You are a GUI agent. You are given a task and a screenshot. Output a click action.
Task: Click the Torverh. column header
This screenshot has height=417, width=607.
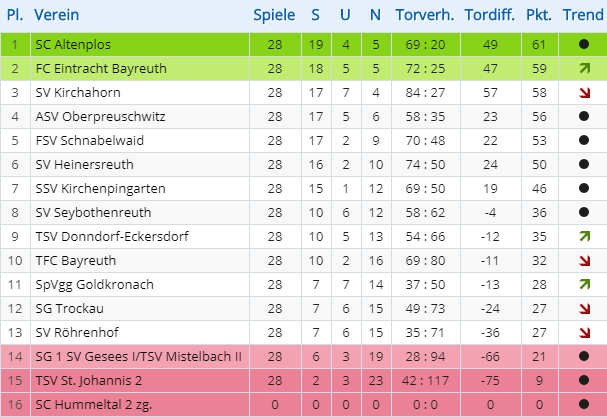click(425, 16)
